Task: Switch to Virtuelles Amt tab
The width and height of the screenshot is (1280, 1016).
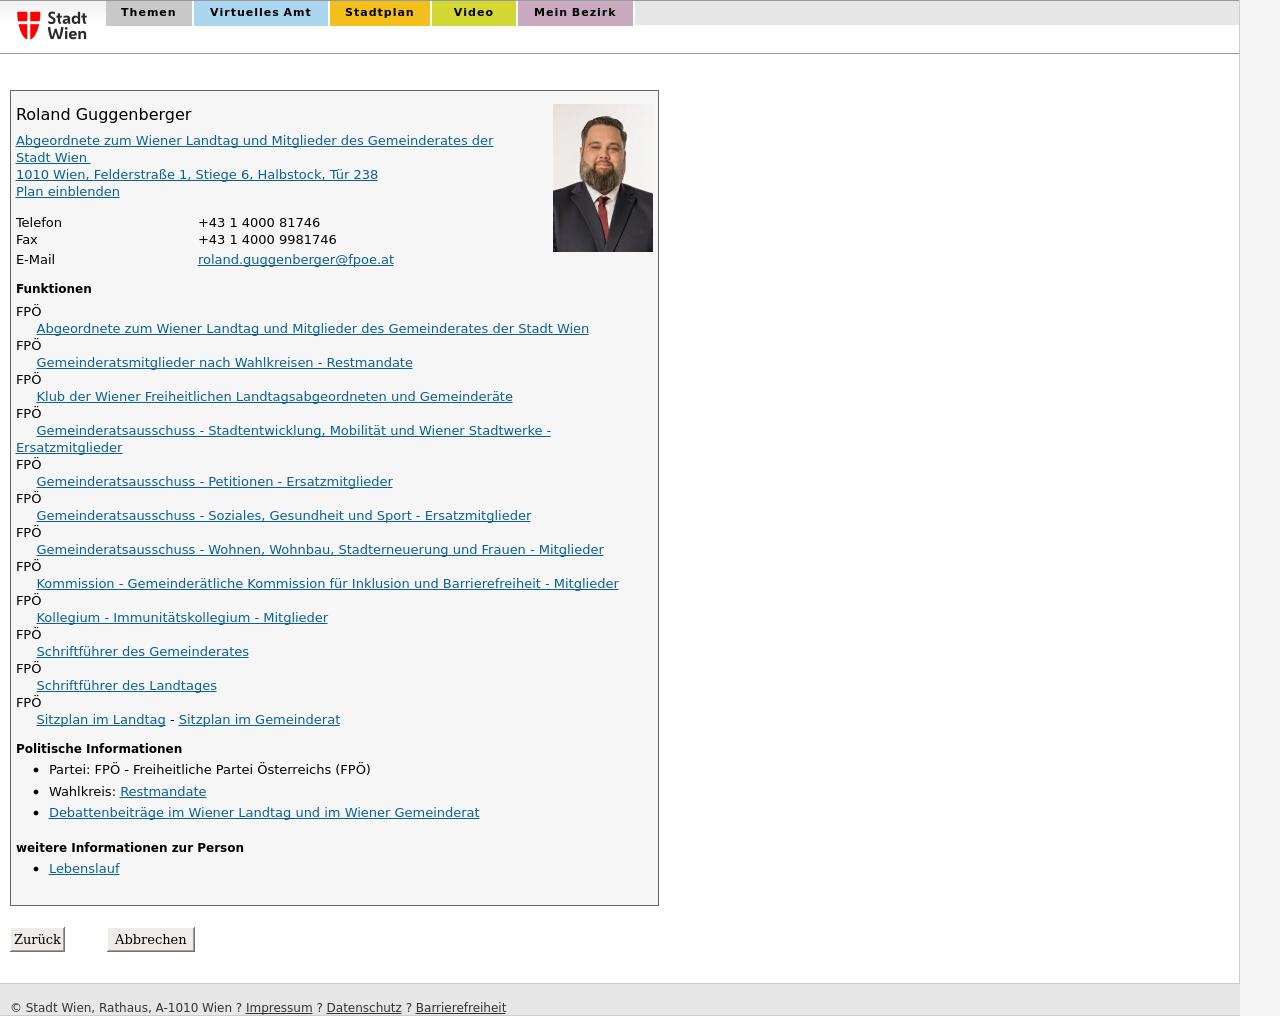Action: click(260, 13)
